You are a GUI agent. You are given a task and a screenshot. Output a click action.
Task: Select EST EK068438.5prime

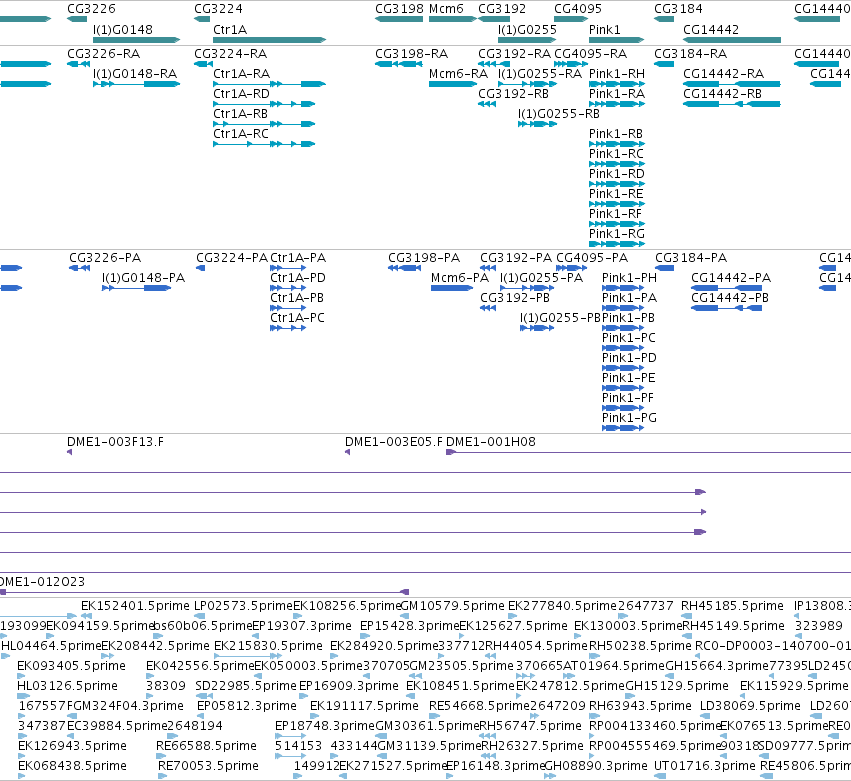72,766
